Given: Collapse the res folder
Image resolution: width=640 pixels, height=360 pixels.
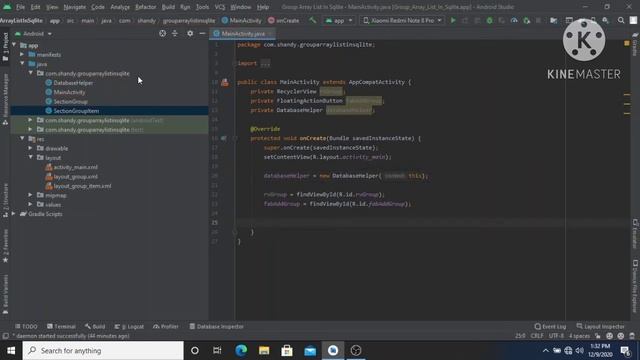Looking at the screenshot, I should click(x=22, y=139).
